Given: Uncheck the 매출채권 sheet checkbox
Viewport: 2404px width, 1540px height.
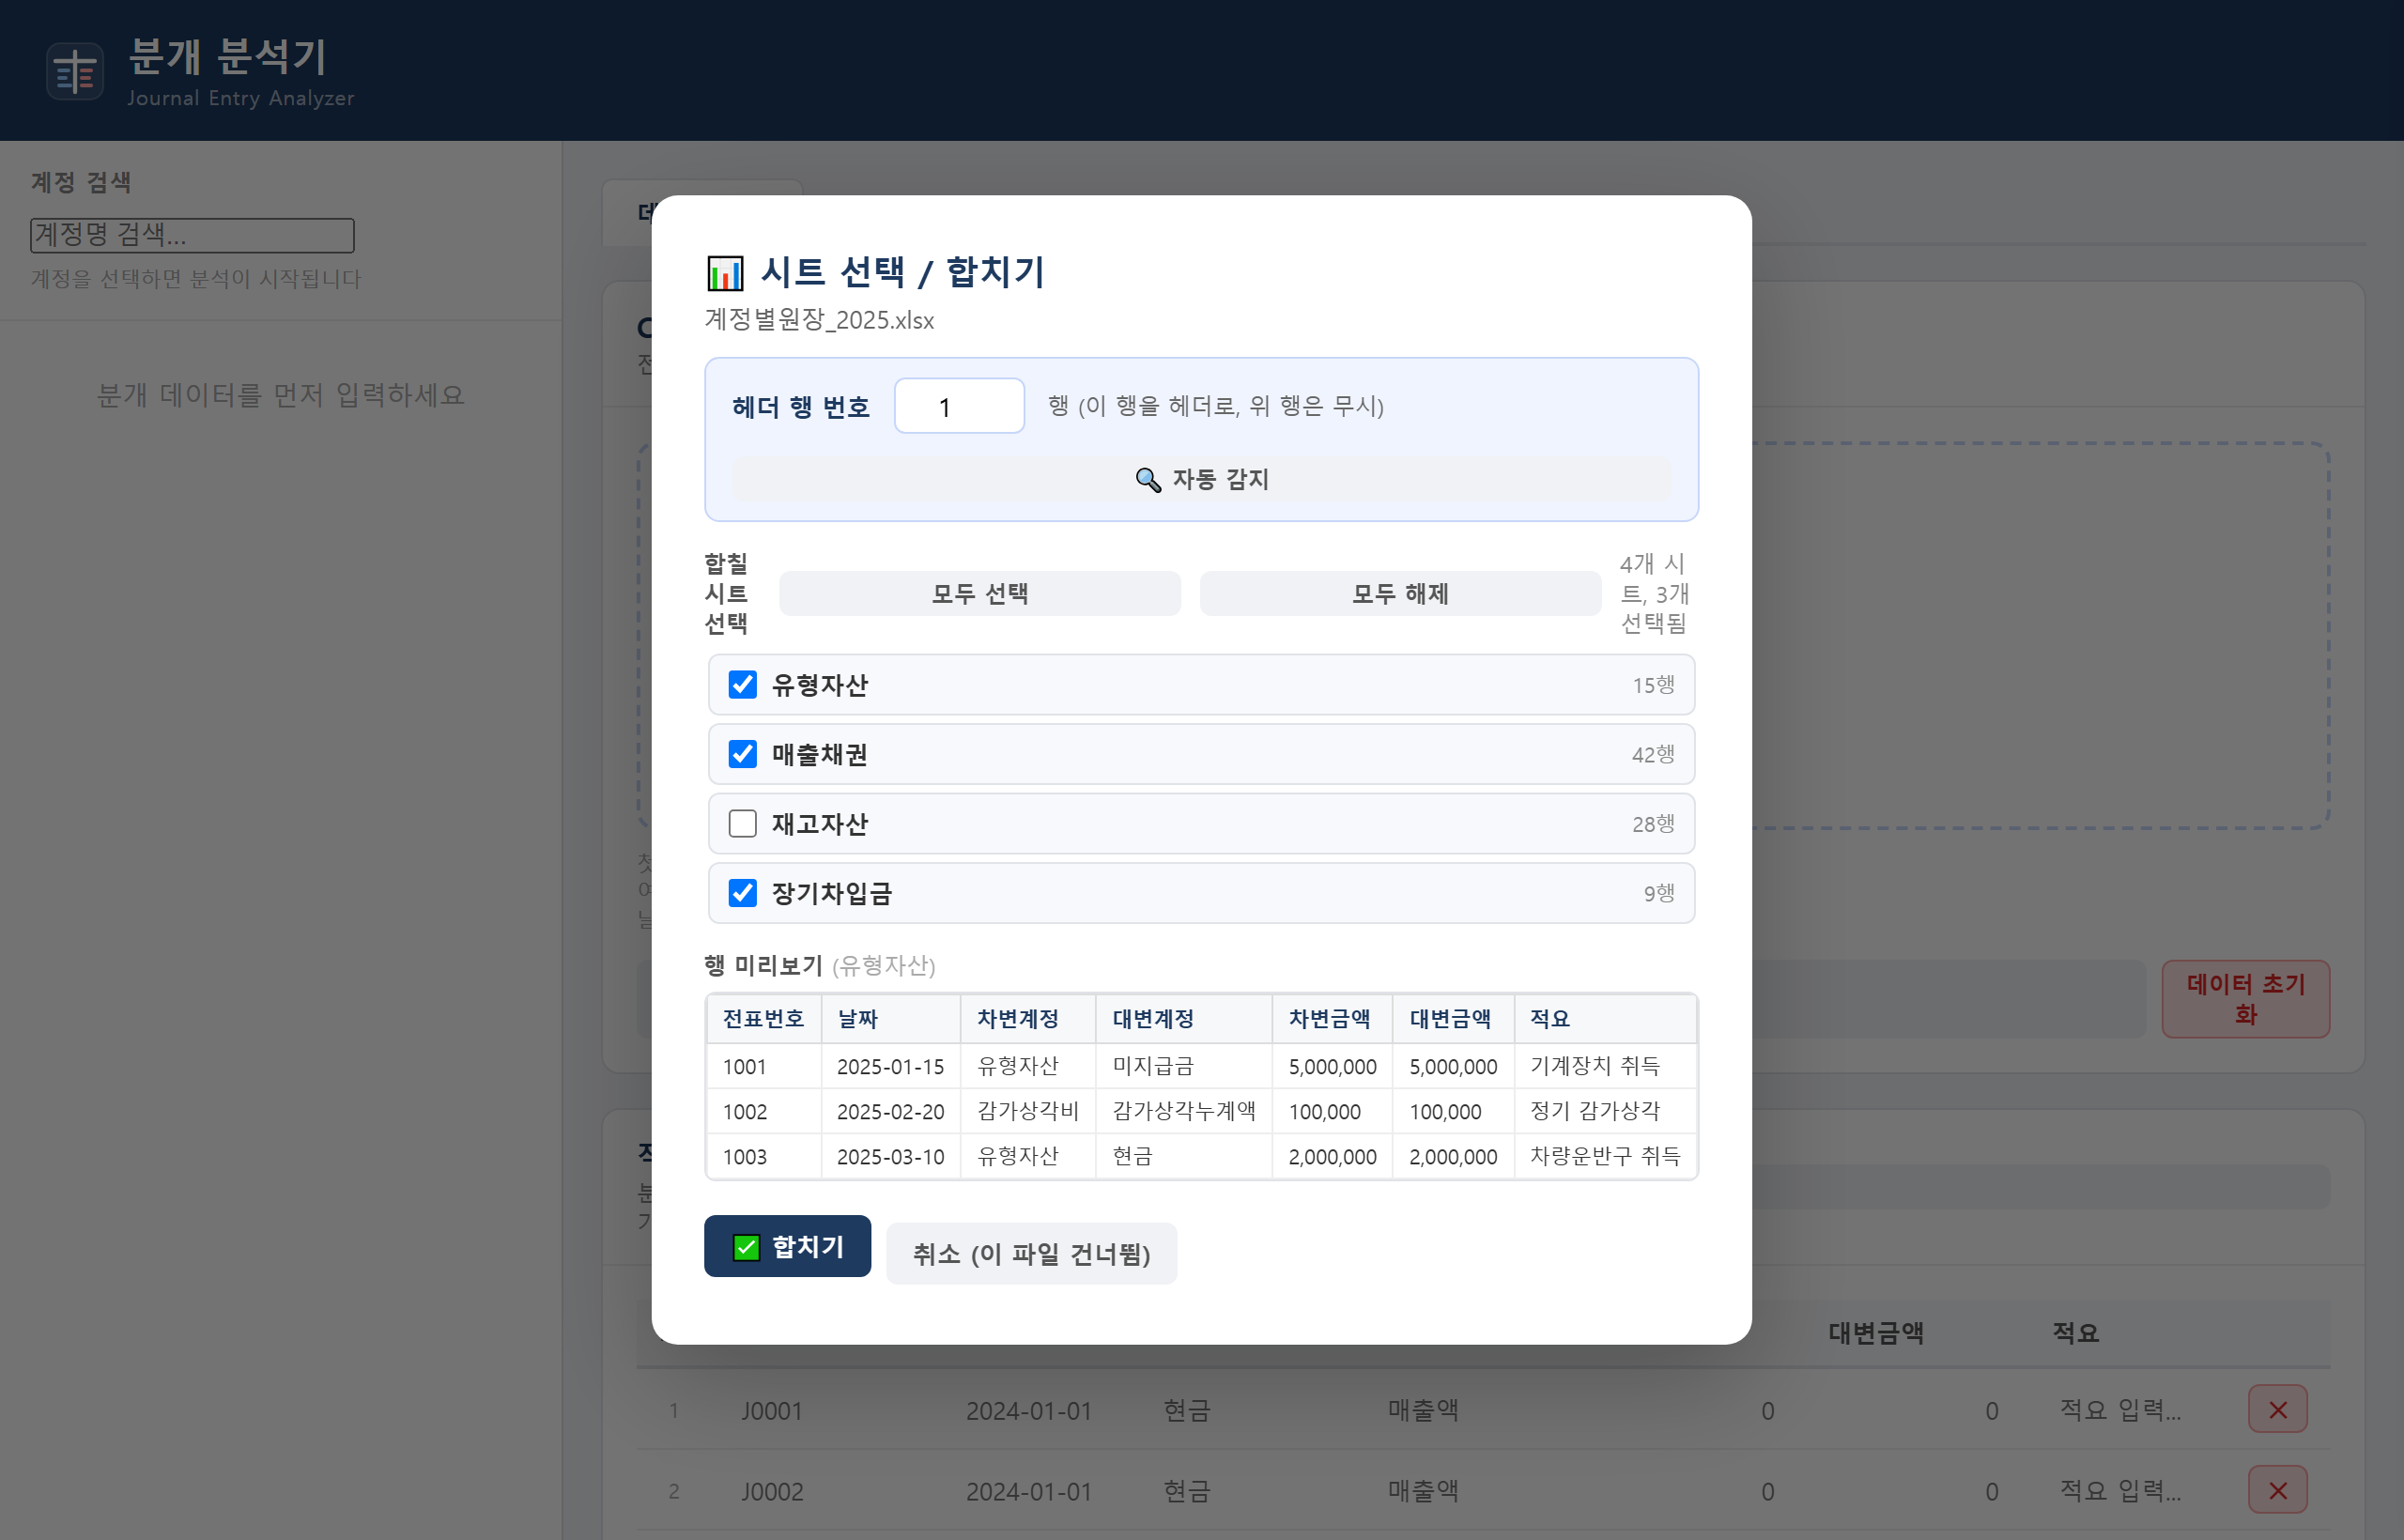Looking at the screenshot, I should tap(742, 754).
